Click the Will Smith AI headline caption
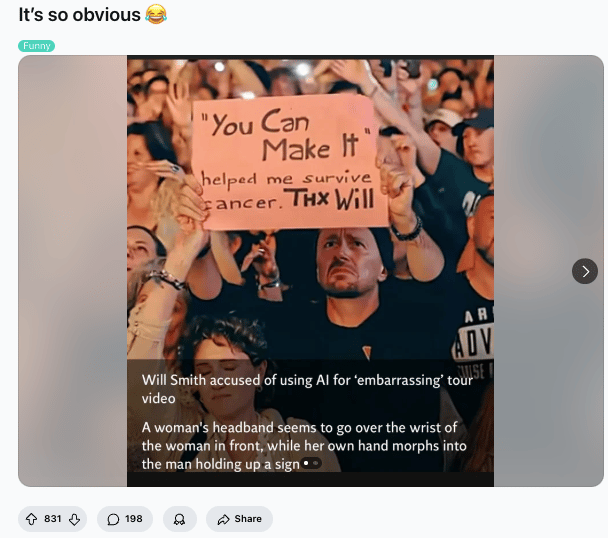 click(x=307, y=389)
